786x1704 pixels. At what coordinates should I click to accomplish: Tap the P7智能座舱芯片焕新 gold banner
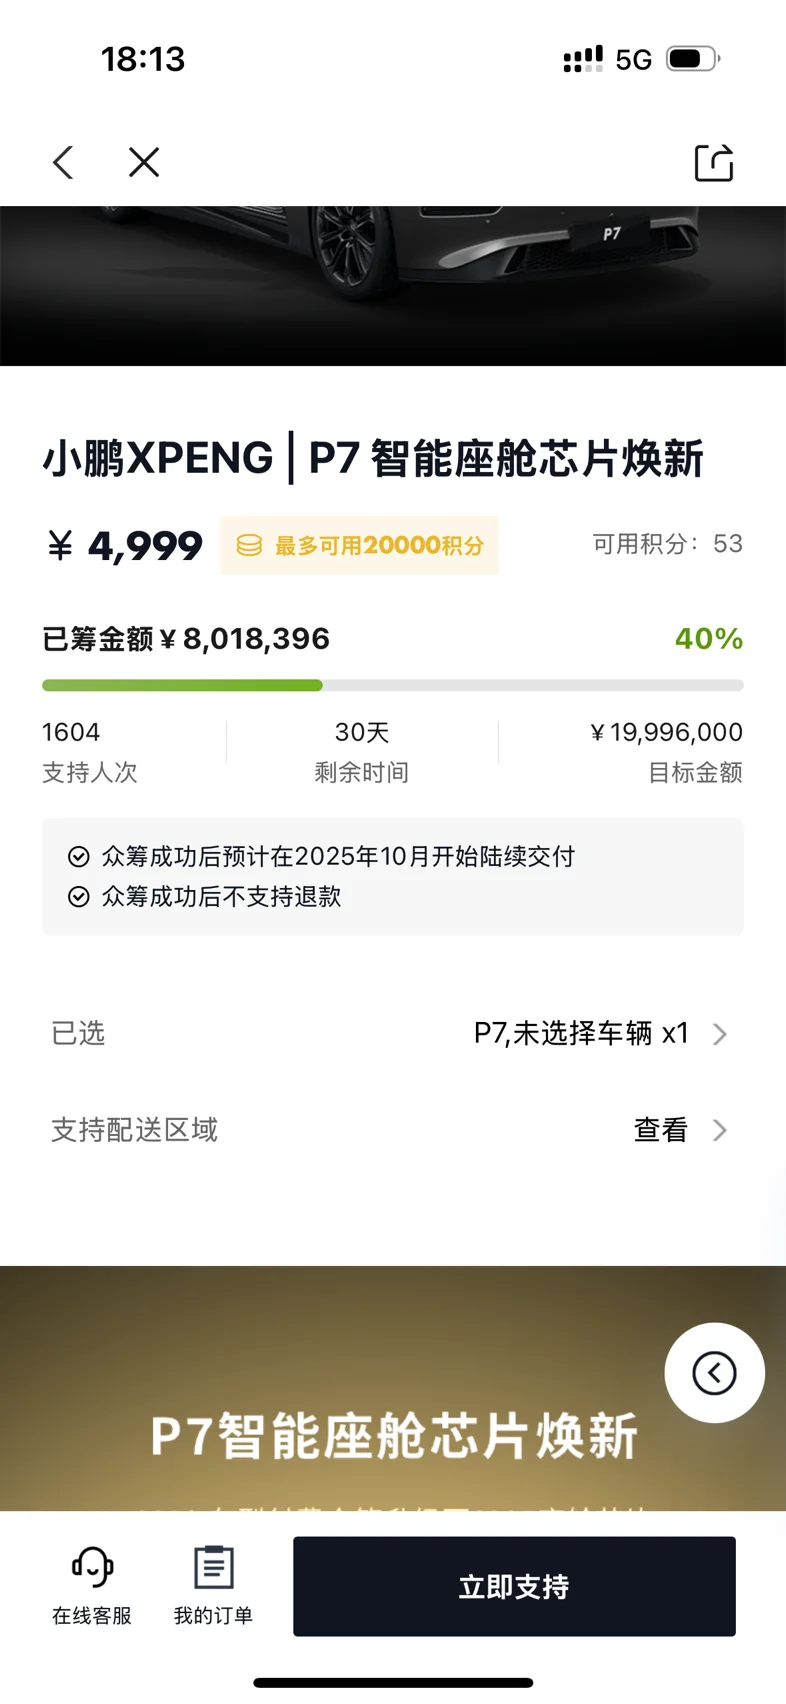point(393,1388)
